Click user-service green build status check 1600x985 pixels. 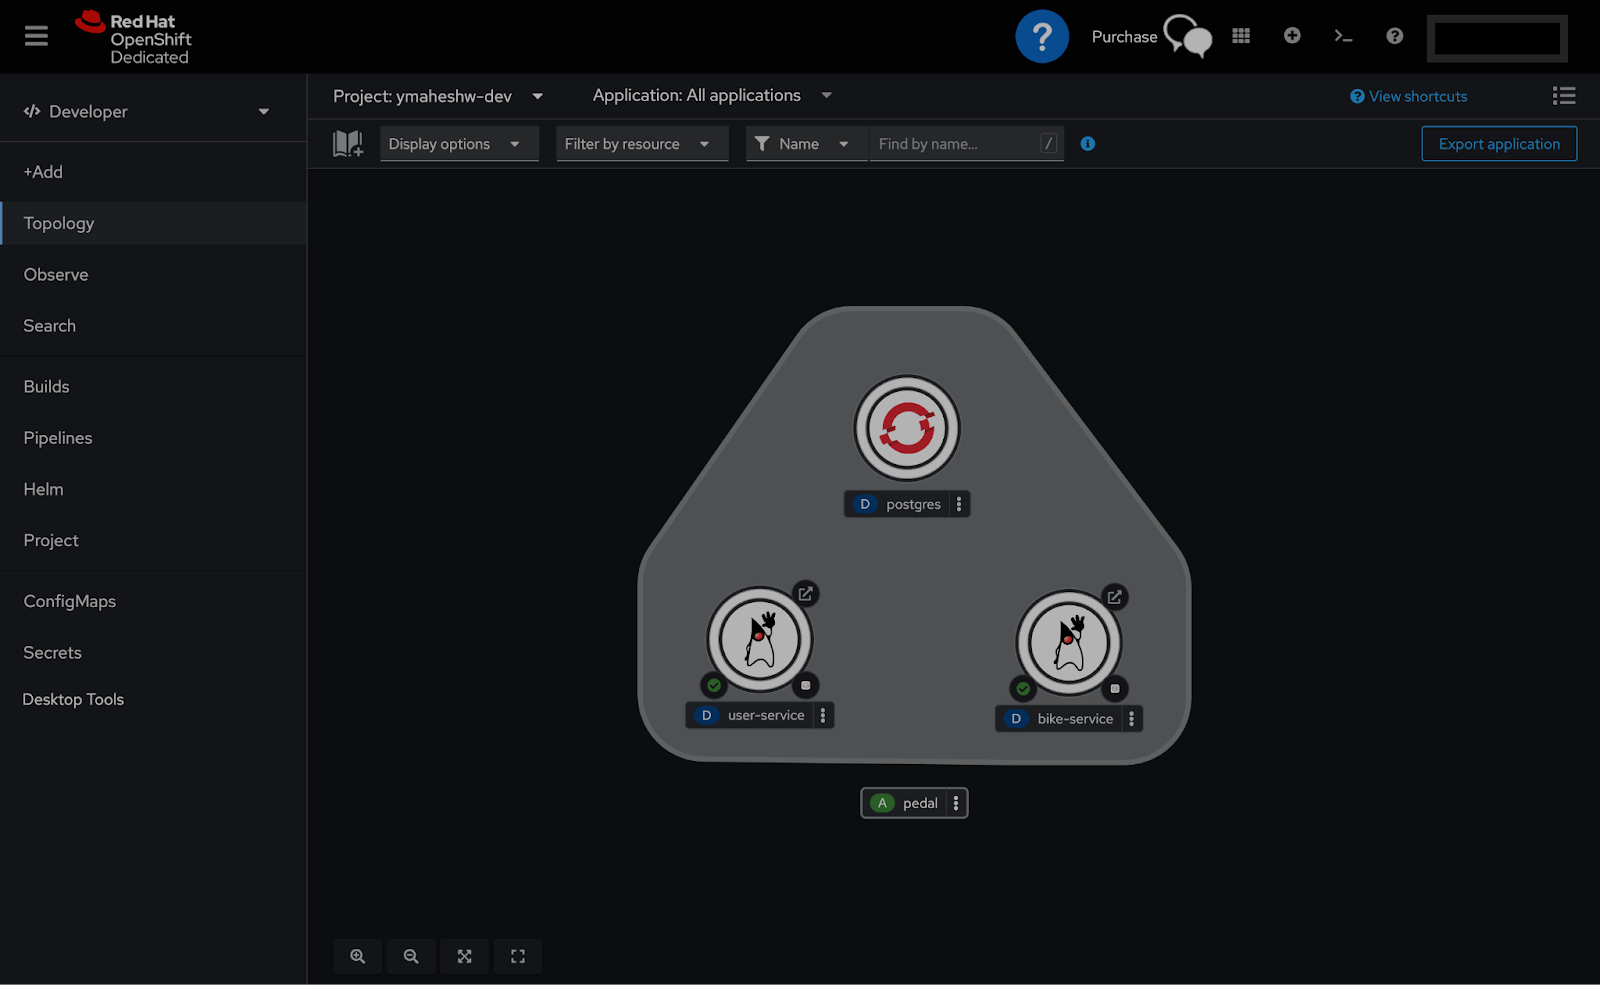[x=714, y=685]
